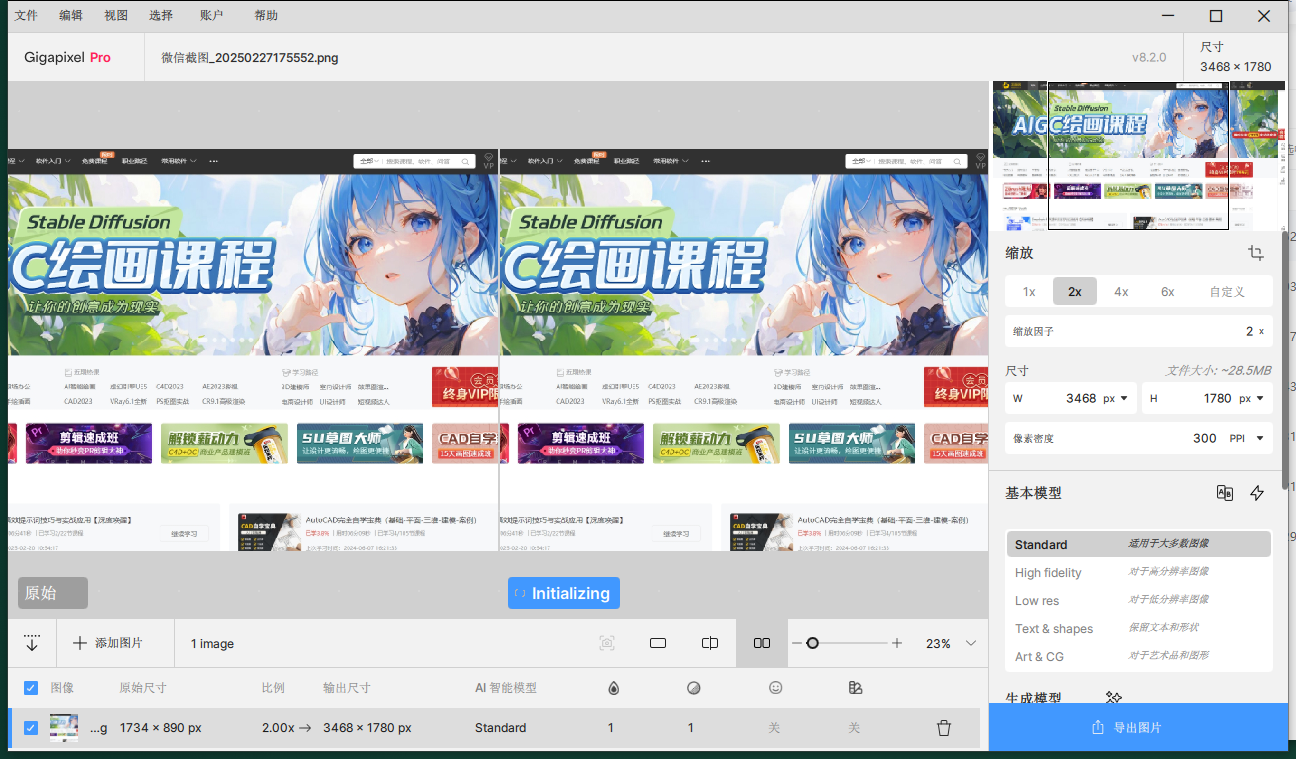Click the 添加图片 add image button

point(108,643)
